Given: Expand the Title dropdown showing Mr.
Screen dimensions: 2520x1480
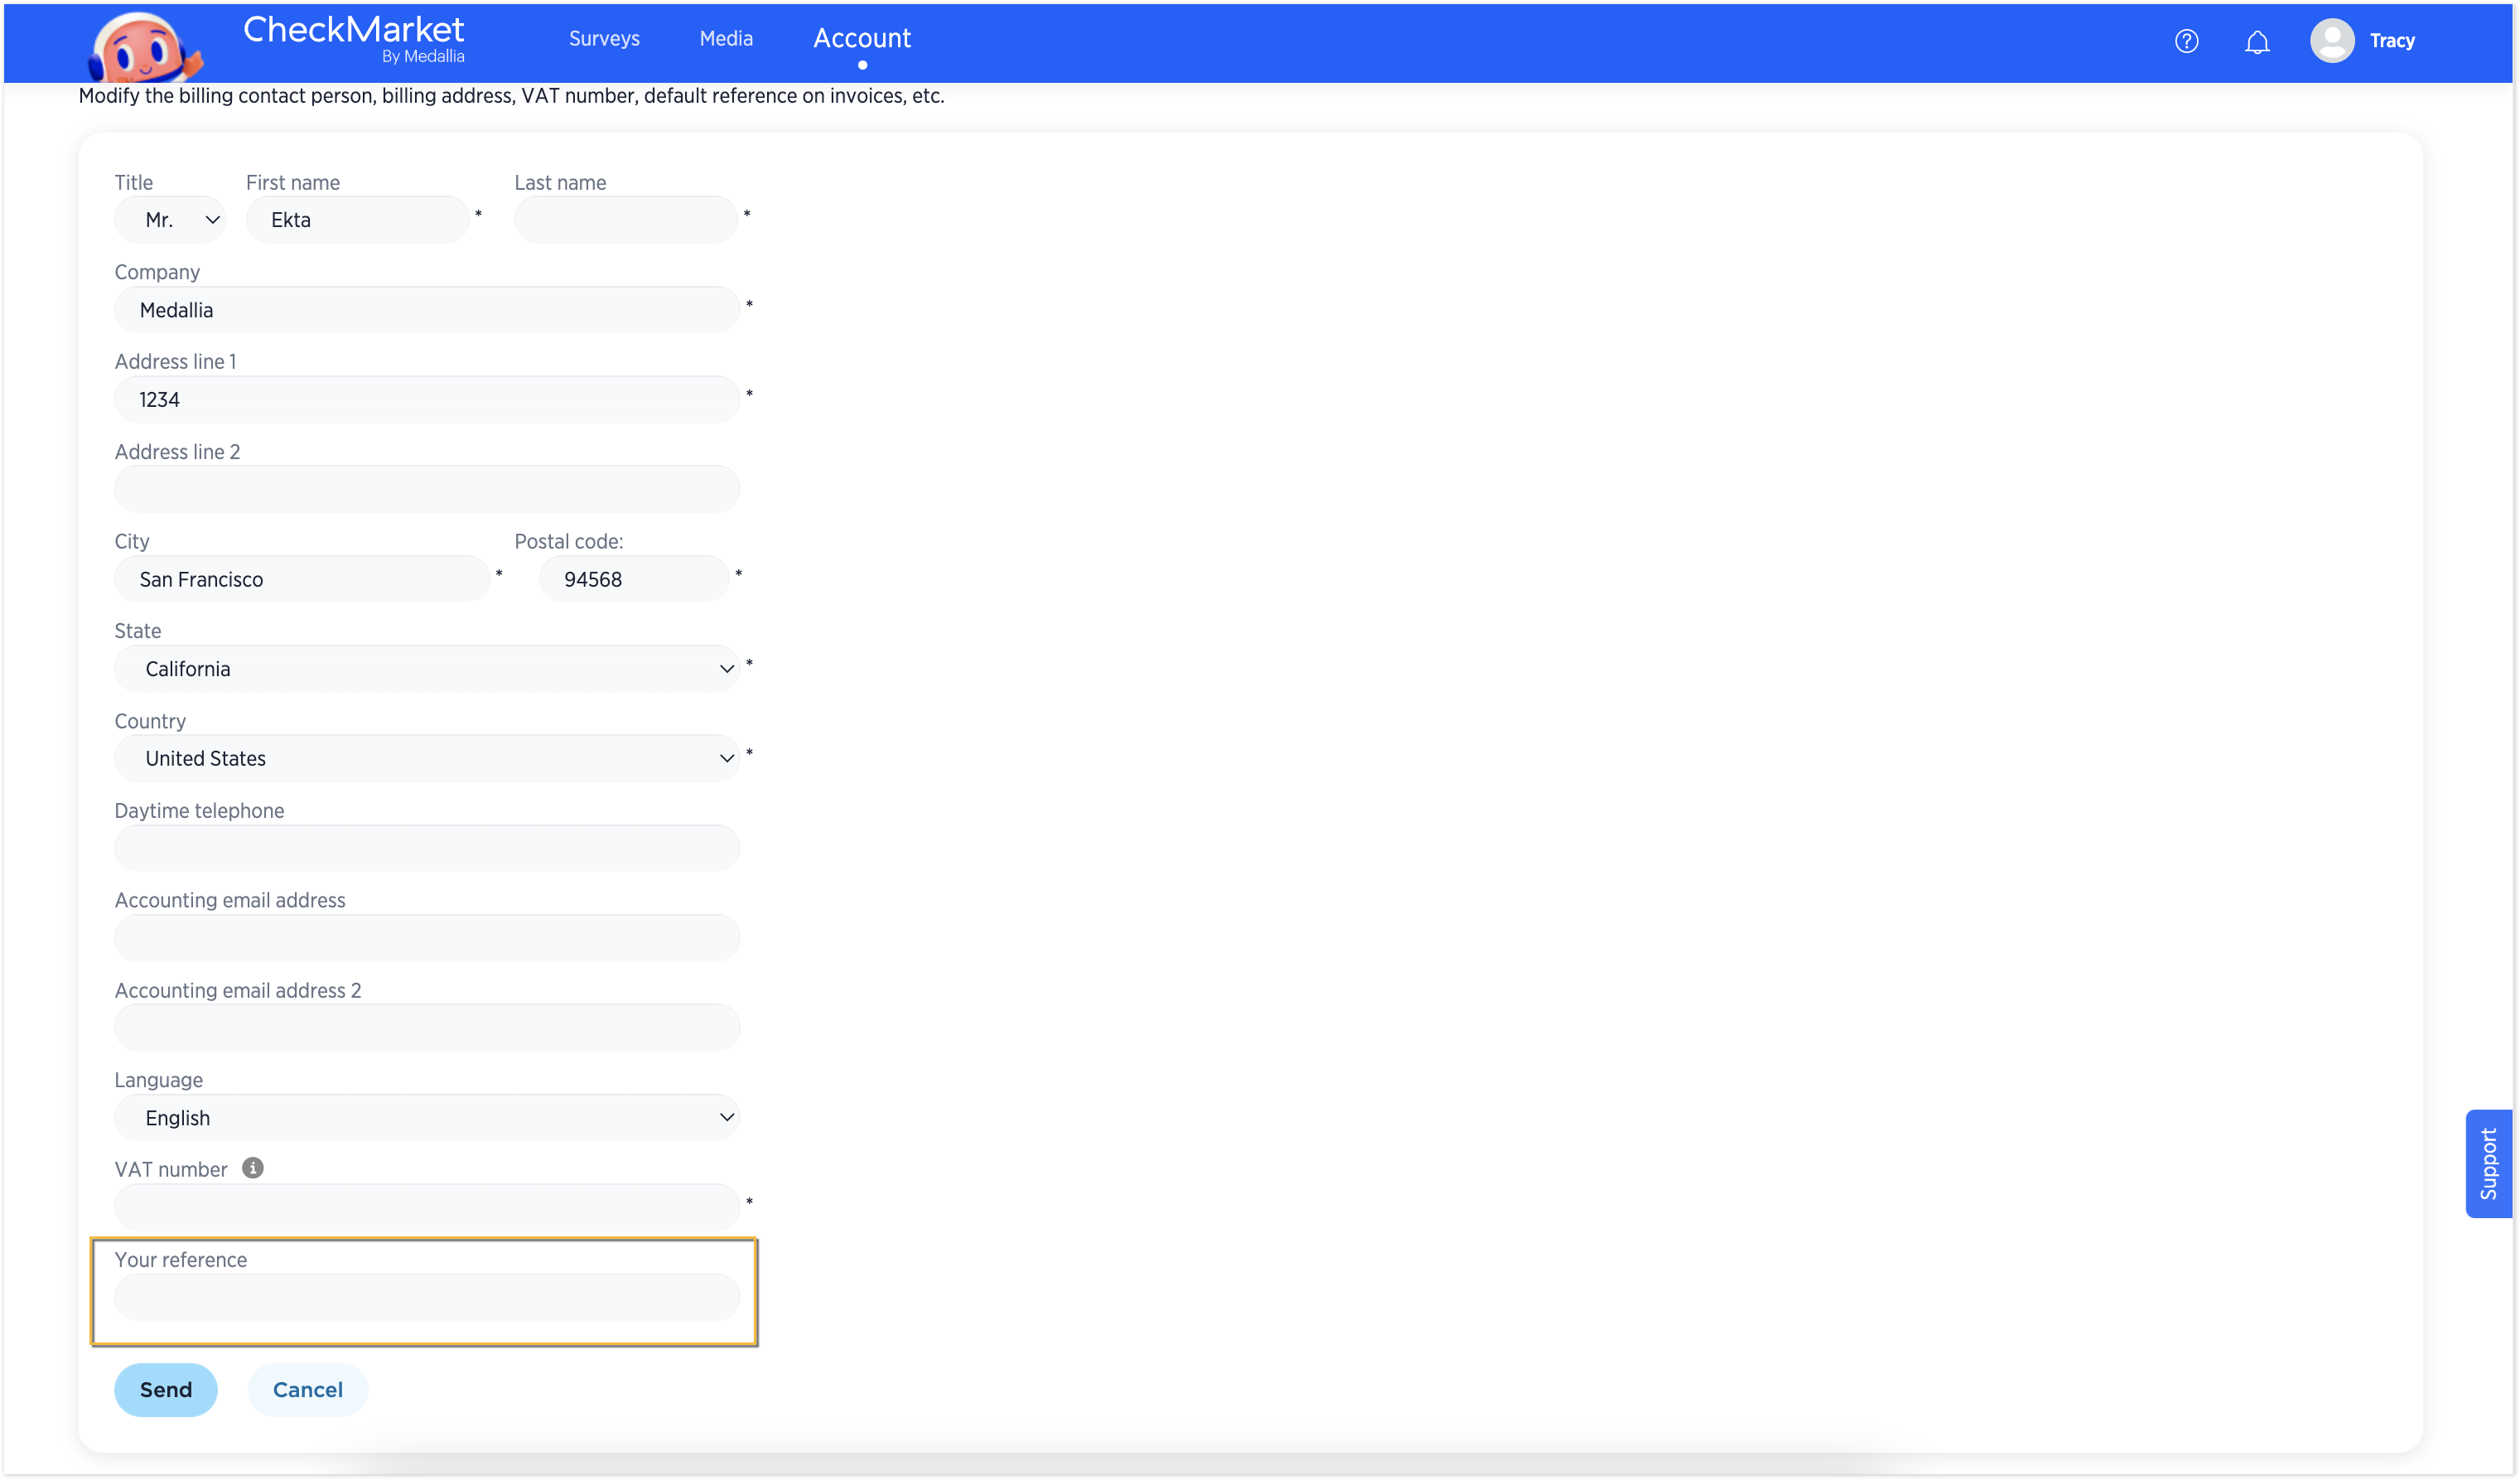Looking at the screenshot, I should (x=170, y=219).
